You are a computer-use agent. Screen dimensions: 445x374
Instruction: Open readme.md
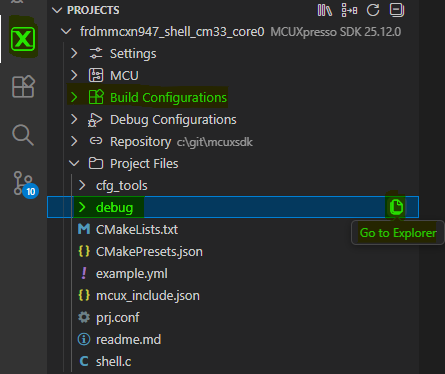pos(129,340)
